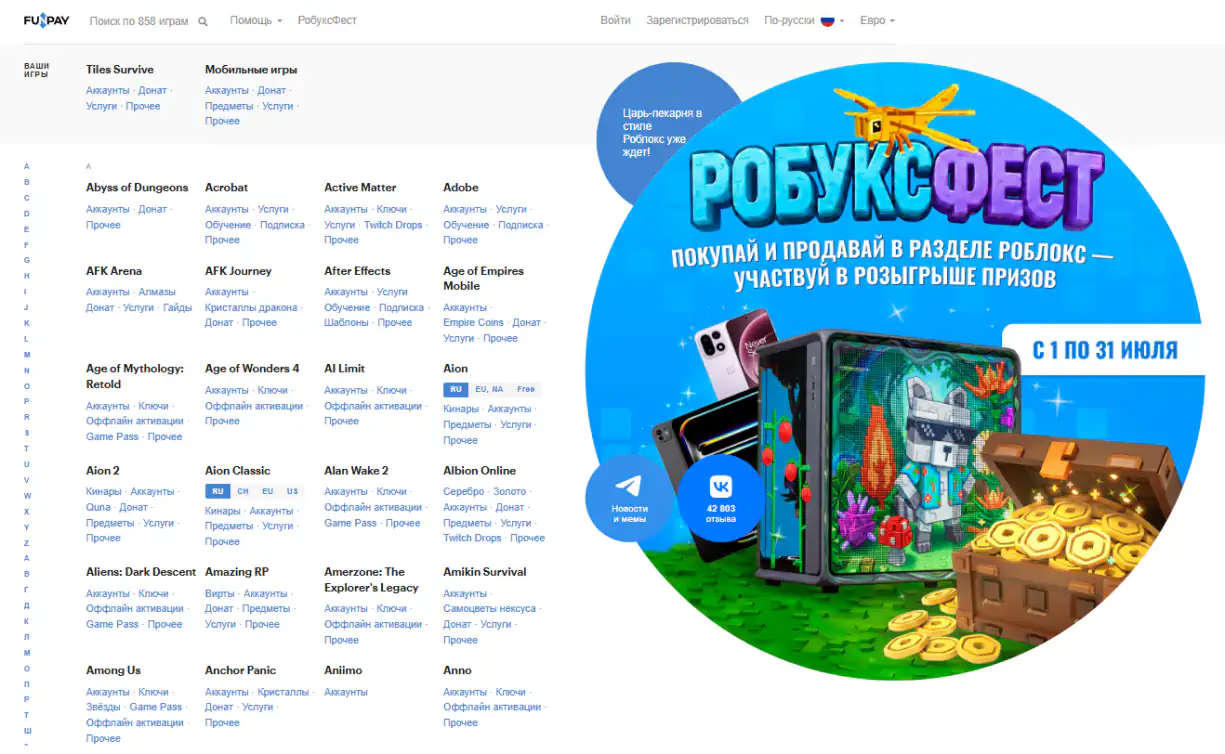Open Золото under Albion Online
Screen dimensions: 1225x754
point(509,492)
